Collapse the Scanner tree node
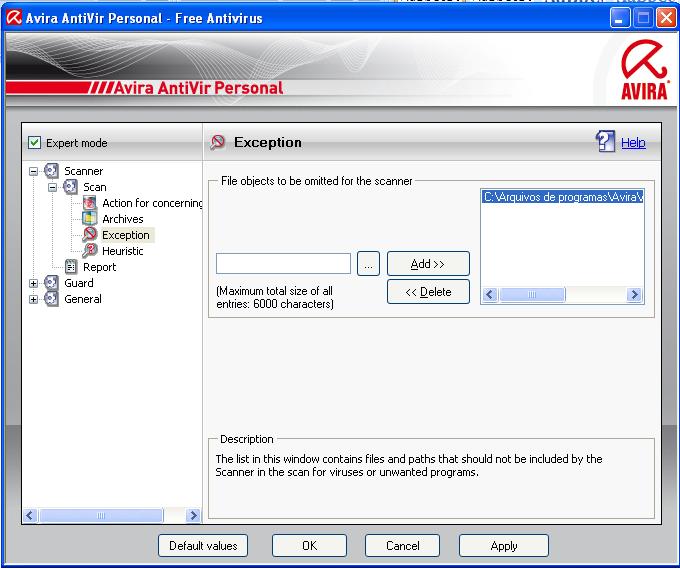The width and height of the screenshot is (680, 569). [x=33, y=171]
